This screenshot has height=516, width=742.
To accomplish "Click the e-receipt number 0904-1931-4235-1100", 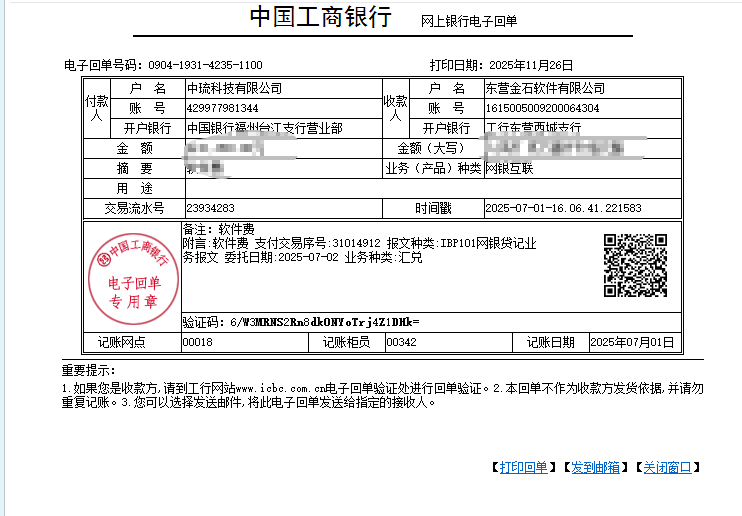I will click(x=204, y=65).
